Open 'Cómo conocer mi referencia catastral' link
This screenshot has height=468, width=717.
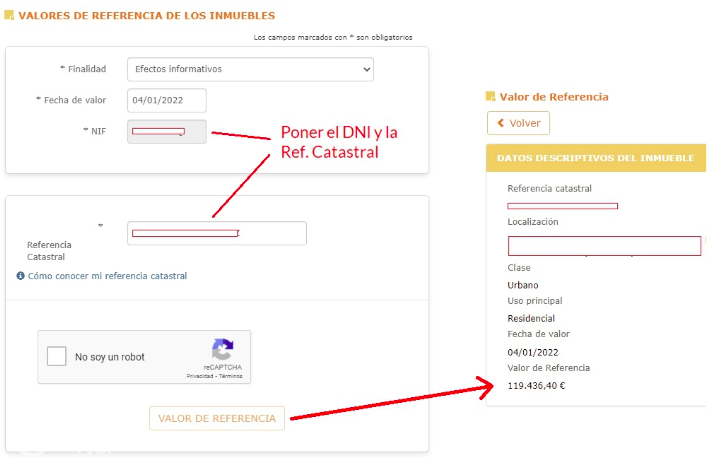click(107, 276)
